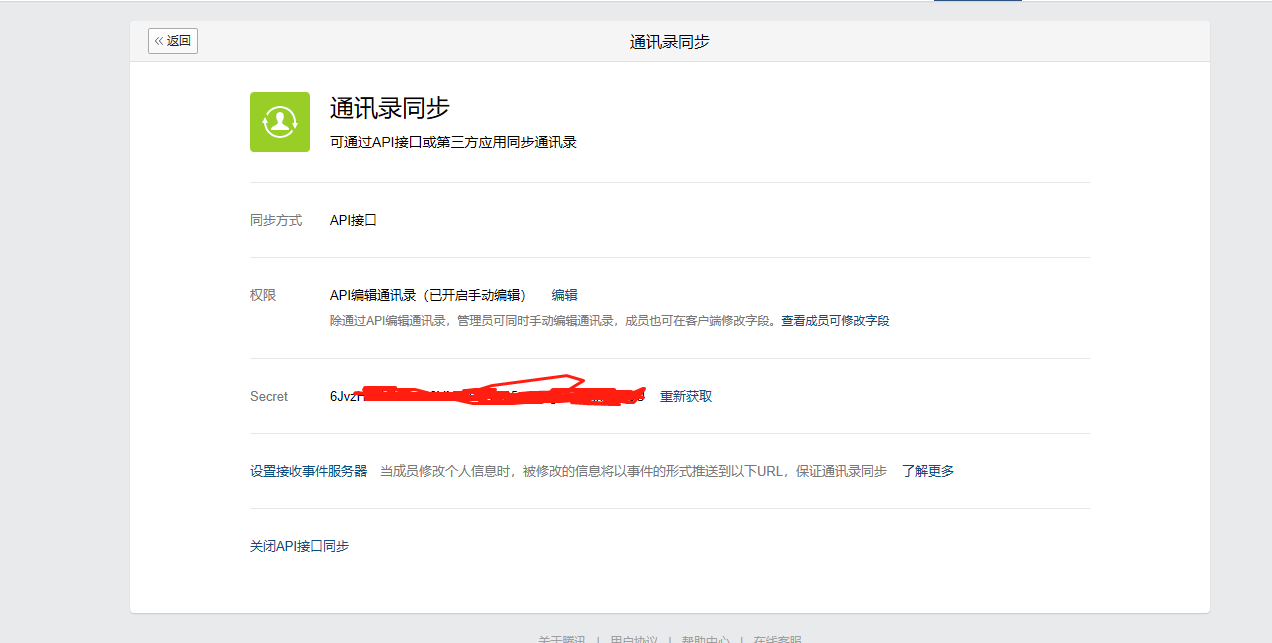Select the API接口 sync method value

[354, 220]
